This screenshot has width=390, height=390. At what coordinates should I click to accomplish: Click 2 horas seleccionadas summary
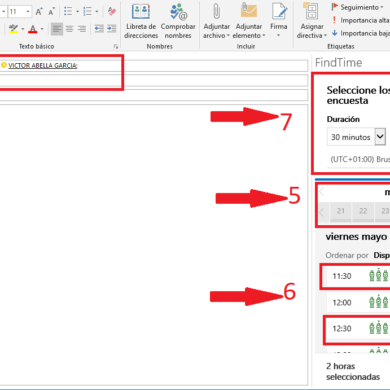pyautogui.click(x=353, y=371)
